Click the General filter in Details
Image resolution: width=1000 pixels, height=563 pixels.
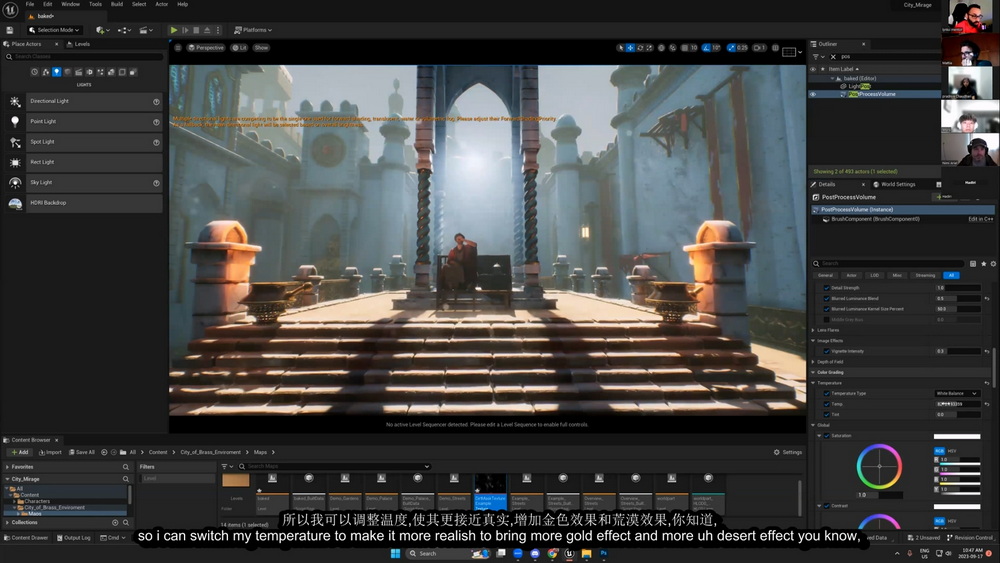click(x=825, y=275)
